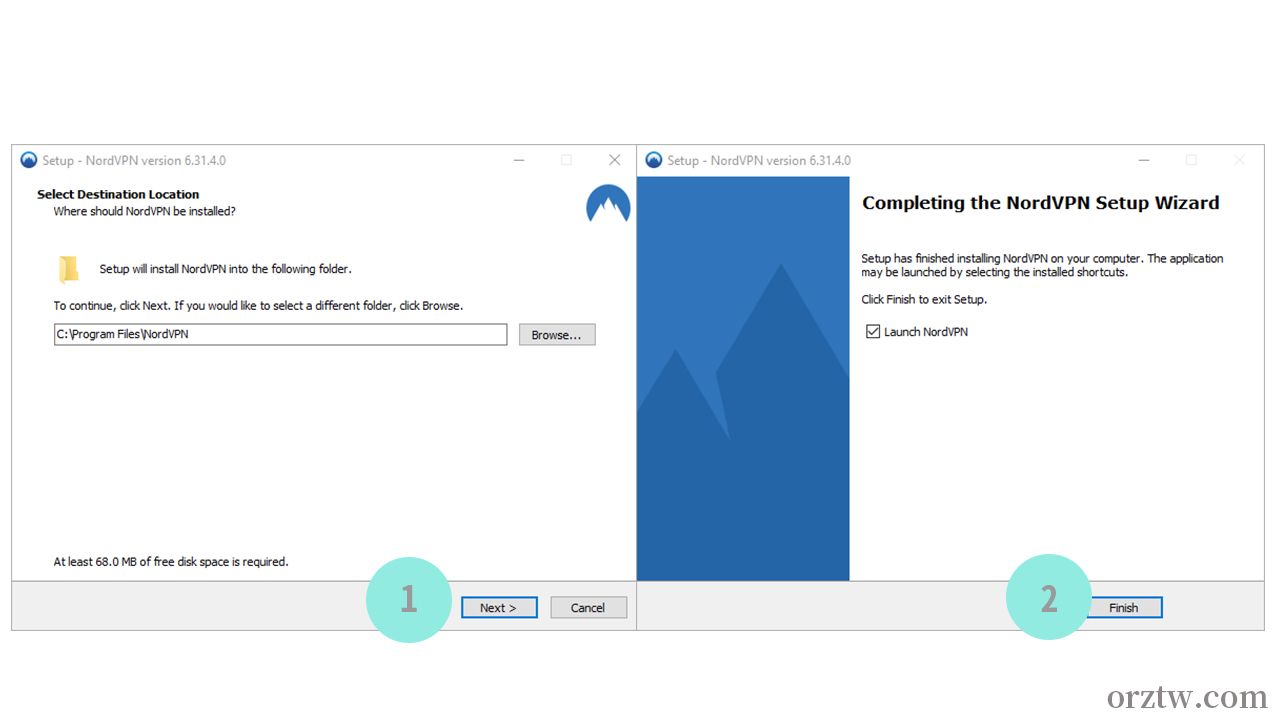1280x720 pixels.
Task: Click Finish to exit Setup
Action: (1123, 607)
